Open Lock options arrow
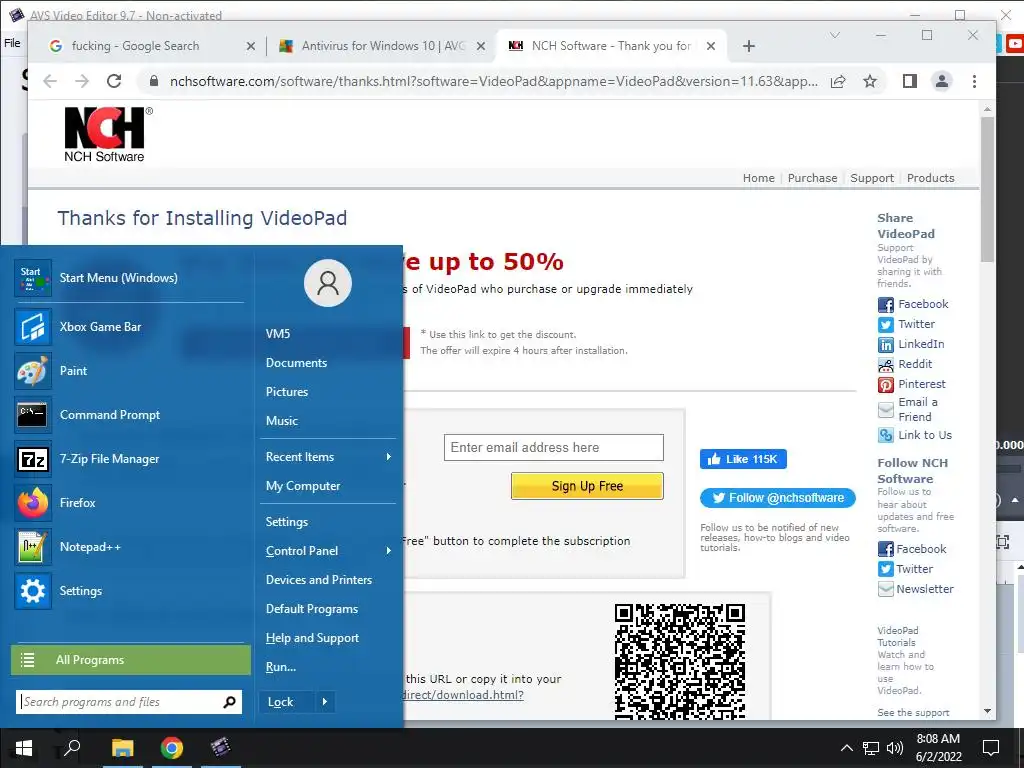The height and width of the screenshot is (768, 1024). [x=325, y=702]
